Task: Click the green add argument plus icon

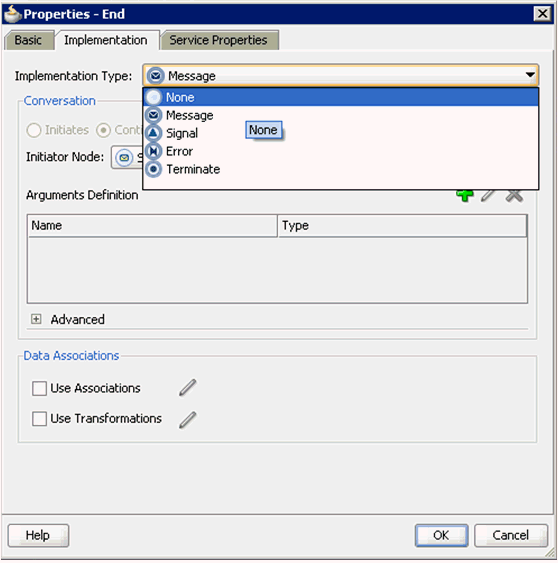Action: click(465, 196)
